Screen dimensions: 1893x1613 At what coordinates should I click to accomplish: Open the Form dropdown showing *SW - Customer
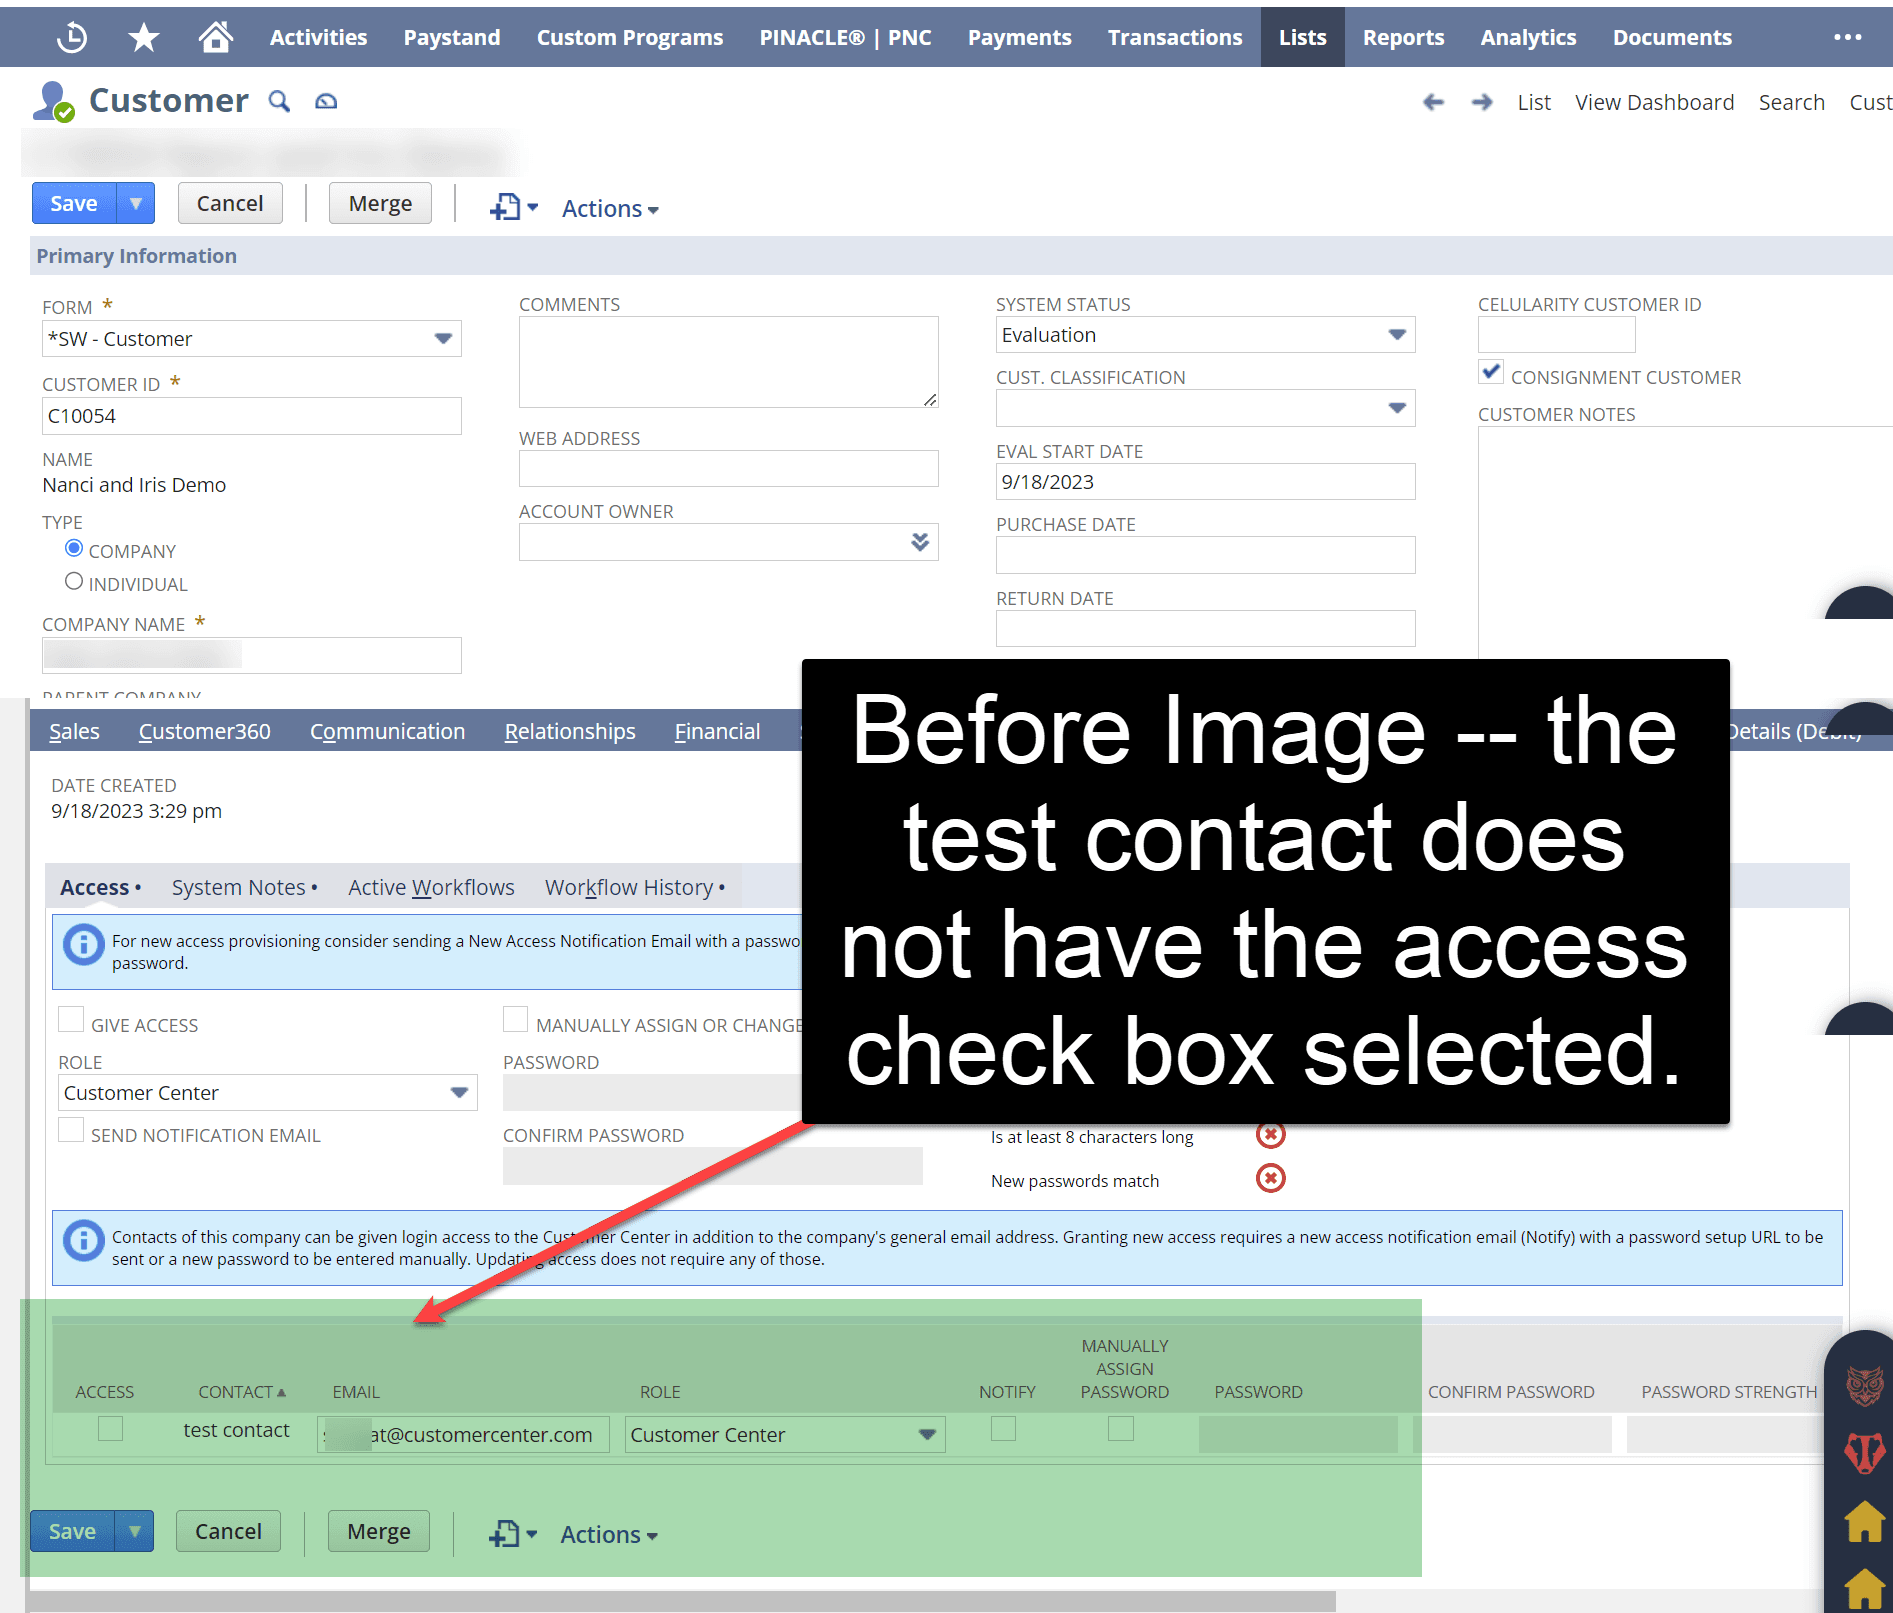[x=252, y=339]
